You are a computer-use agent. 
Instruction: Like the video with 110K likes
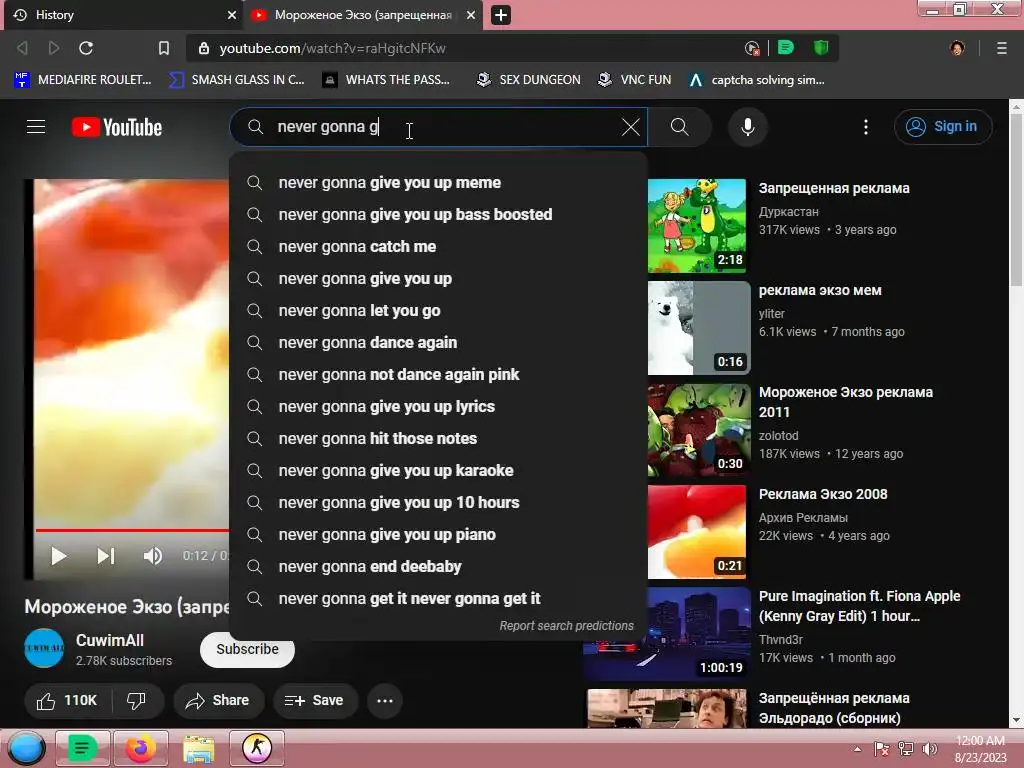[x=67, y=701]
